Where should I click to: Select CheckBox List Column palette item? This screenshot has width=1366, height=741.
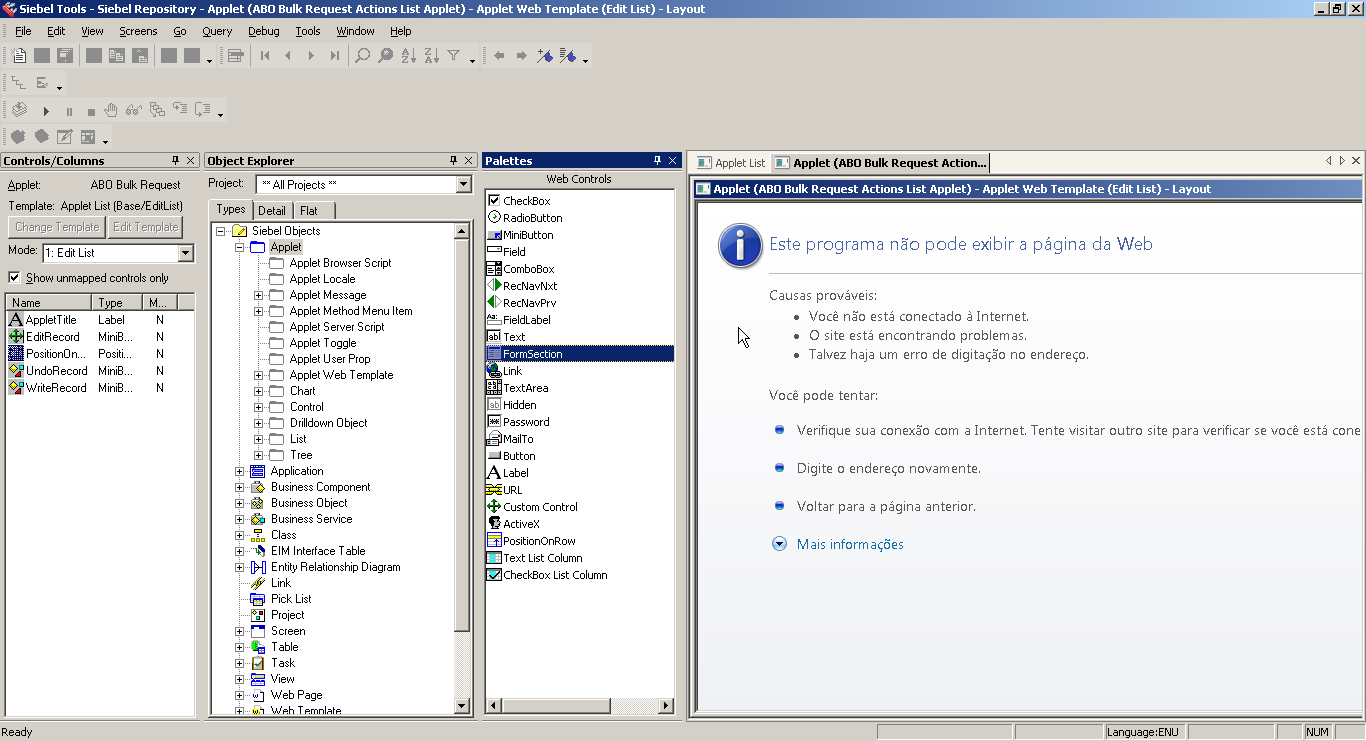[555, 575]
